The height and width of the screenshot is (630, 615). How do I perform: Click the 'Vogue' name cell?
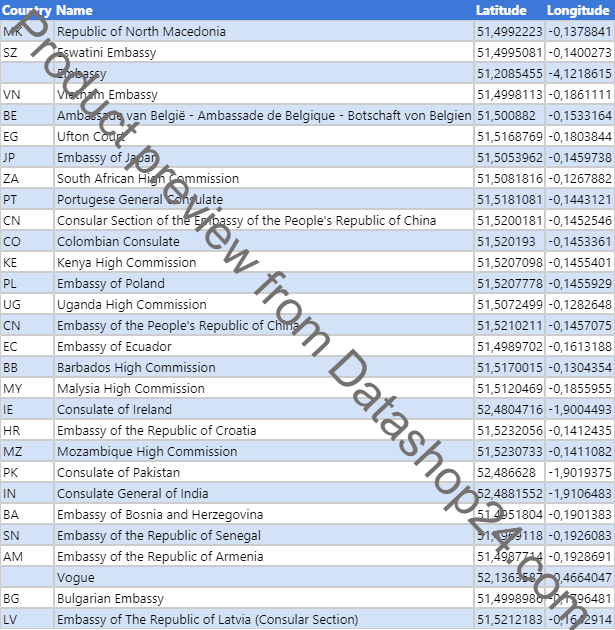[264, 577]
